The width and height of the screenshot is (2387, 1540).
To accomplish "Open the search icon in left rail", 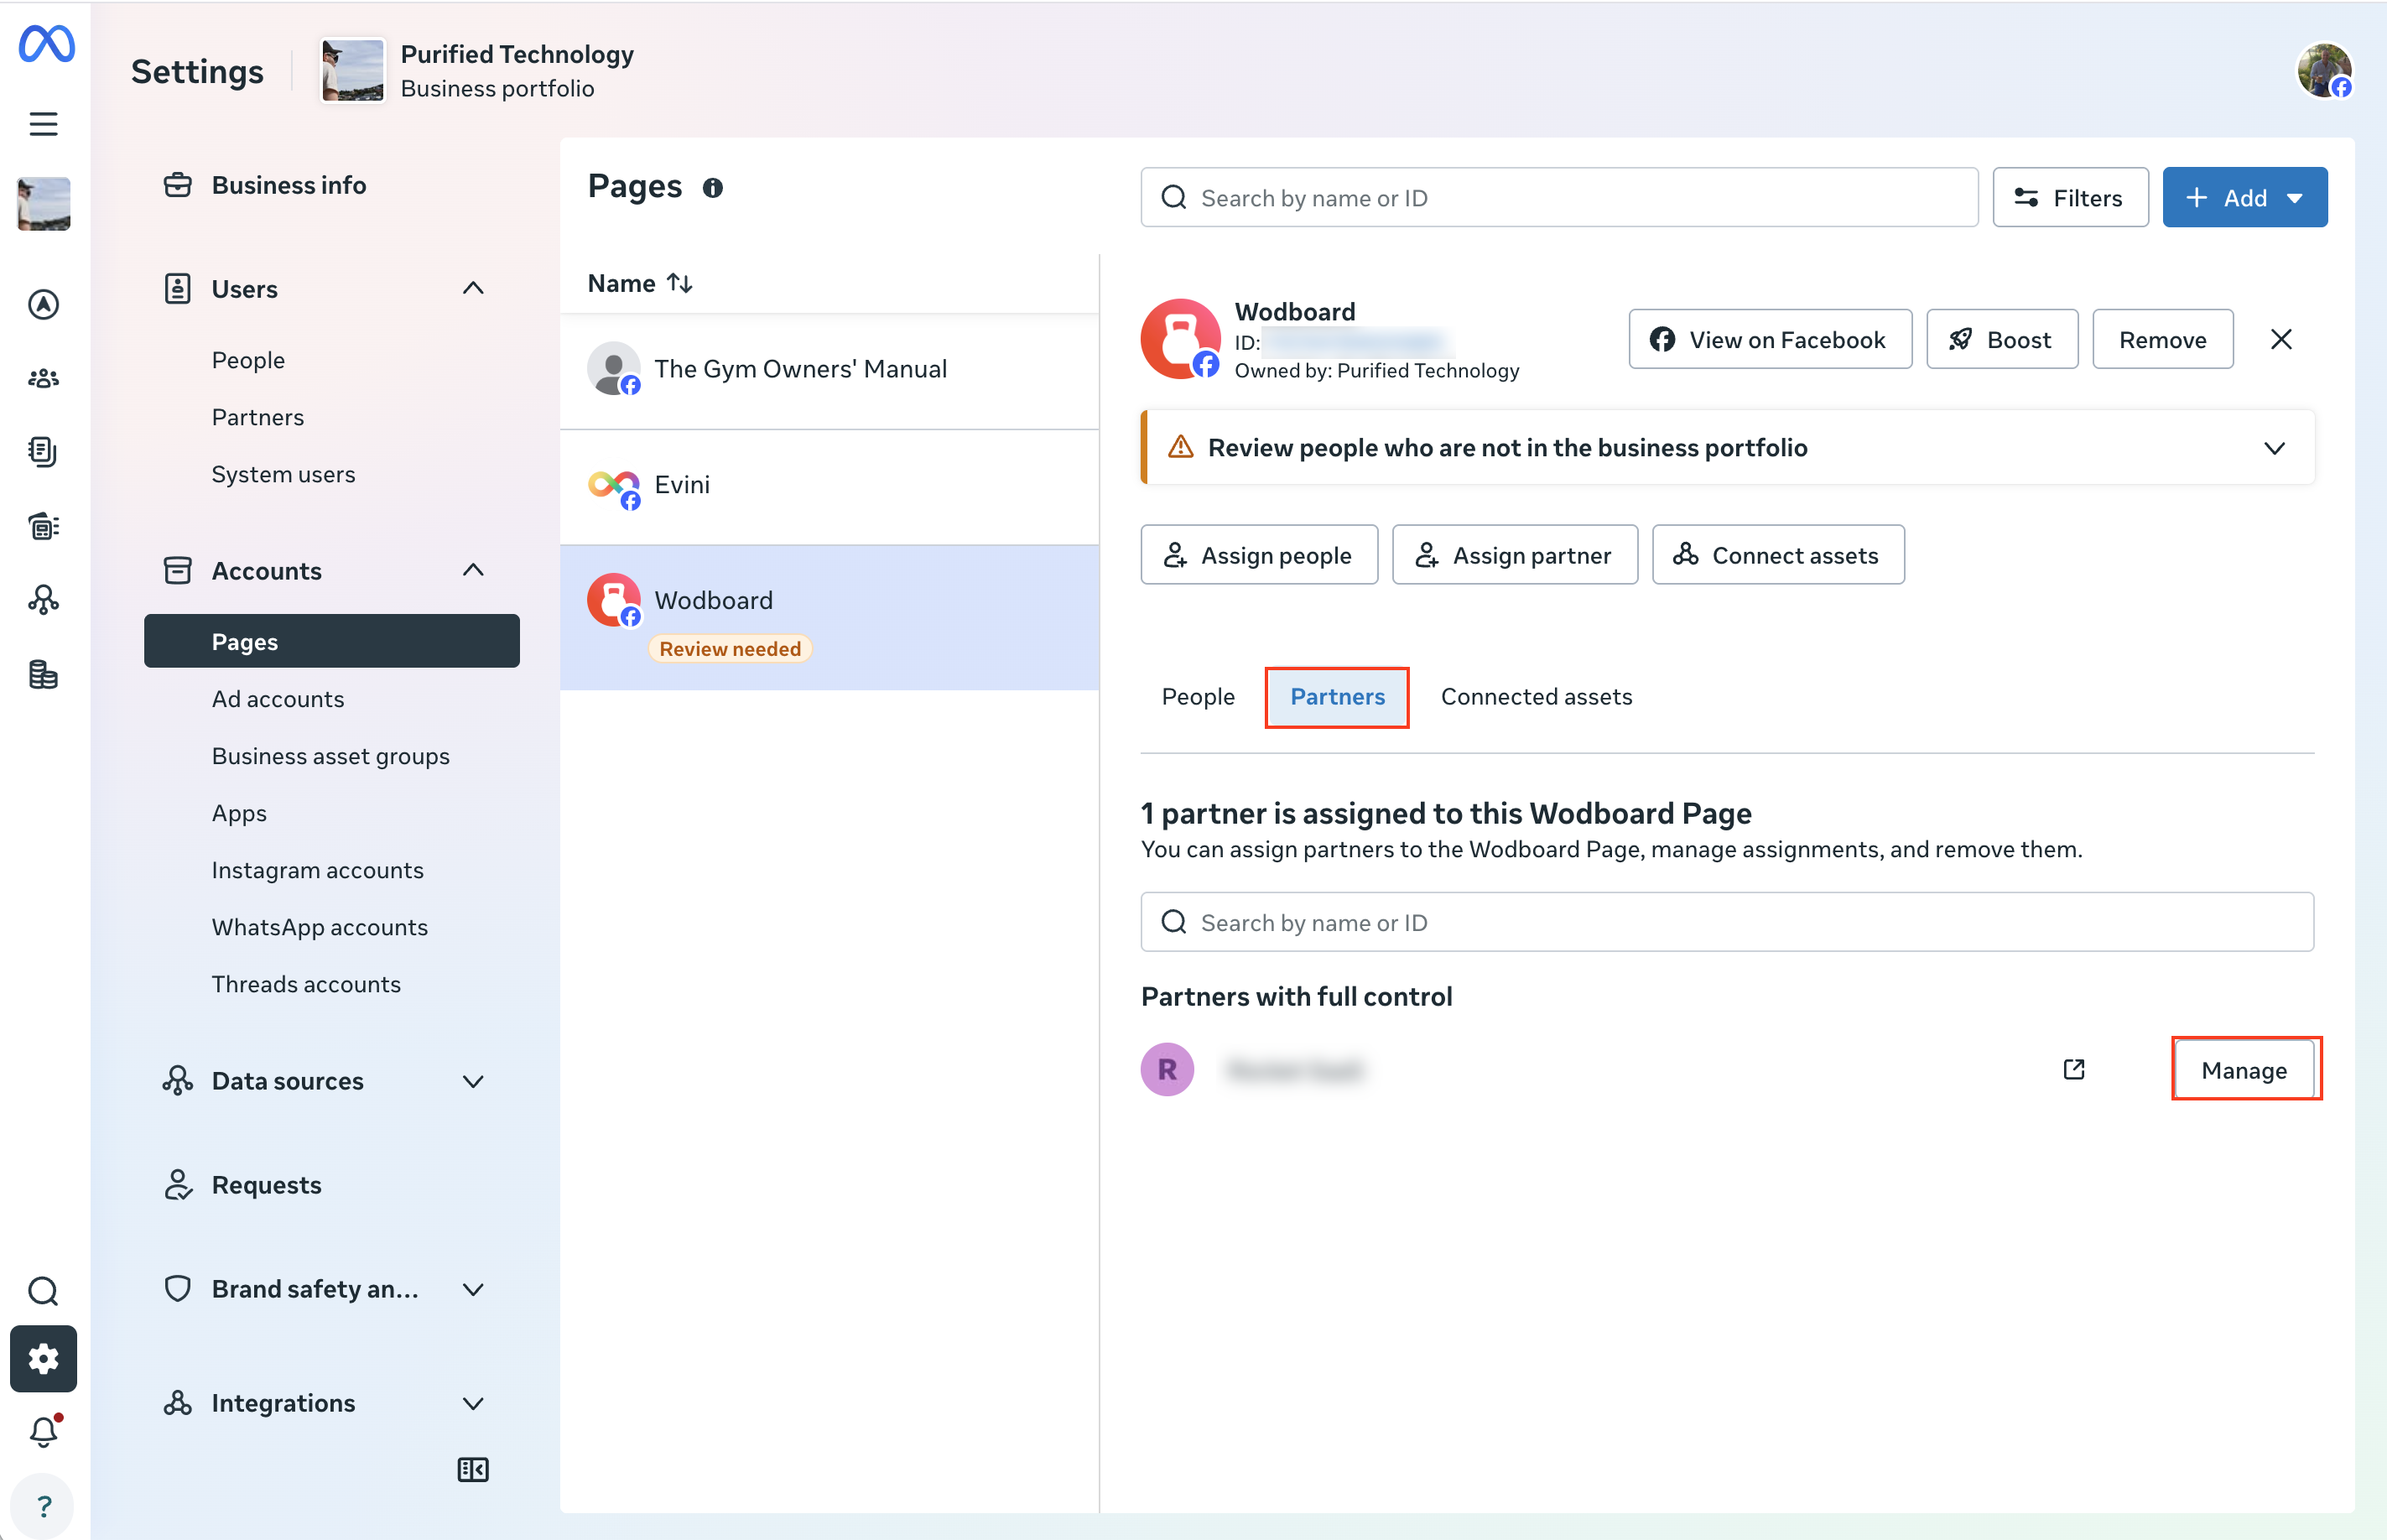I will tap(43, 1291).
